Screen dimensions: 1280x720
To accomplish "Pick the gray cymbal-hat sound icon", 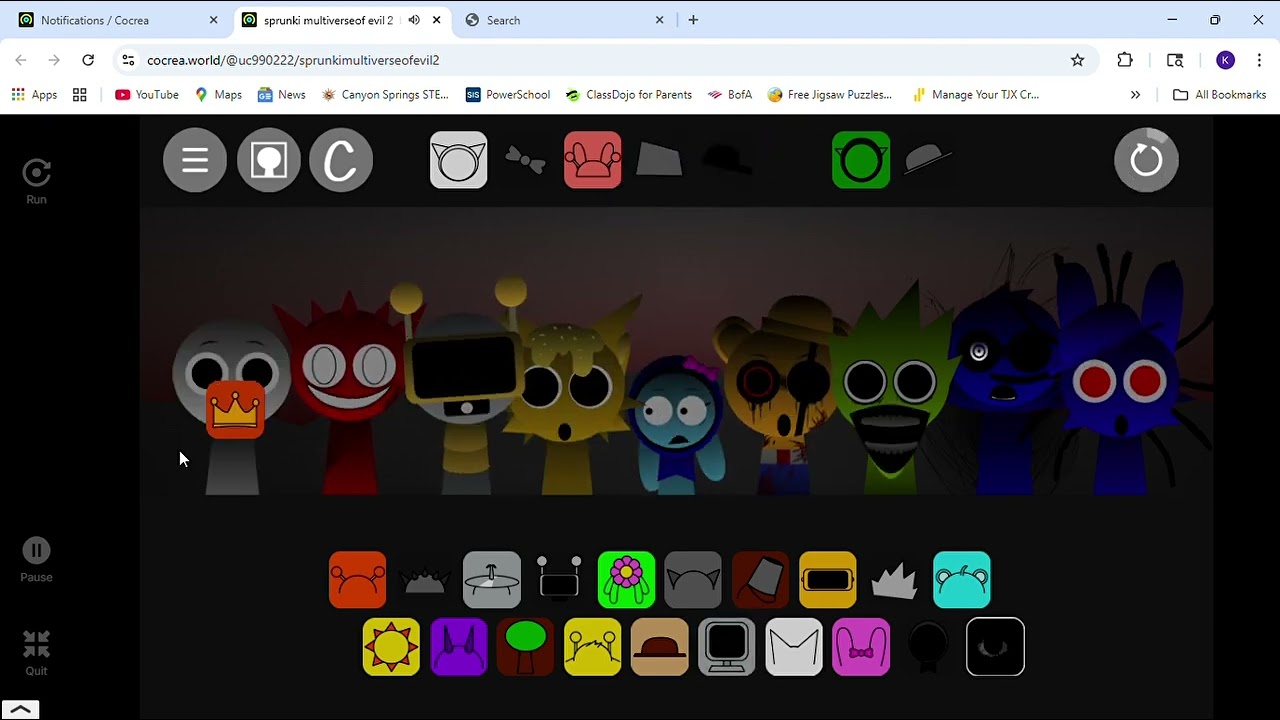I will (x=492, y=580).
